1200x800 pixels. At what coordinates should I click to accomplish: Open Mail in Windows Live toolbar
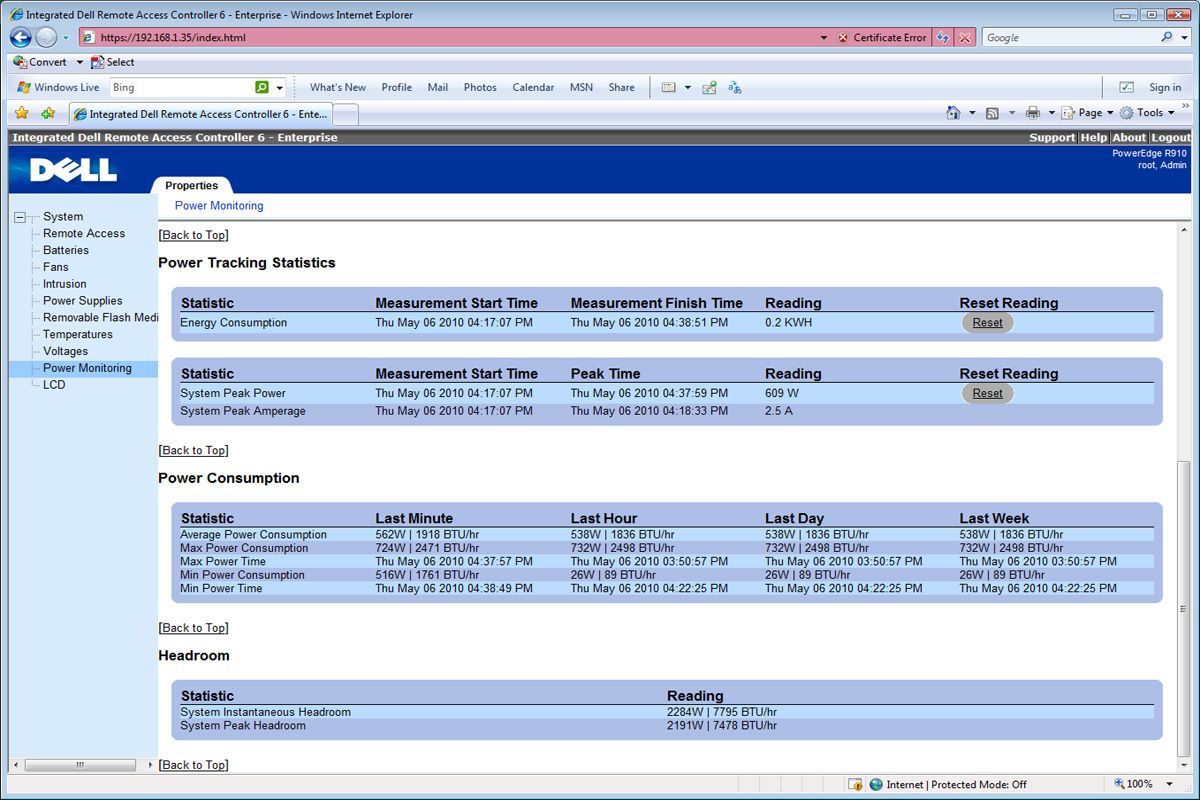pos(438,87)
